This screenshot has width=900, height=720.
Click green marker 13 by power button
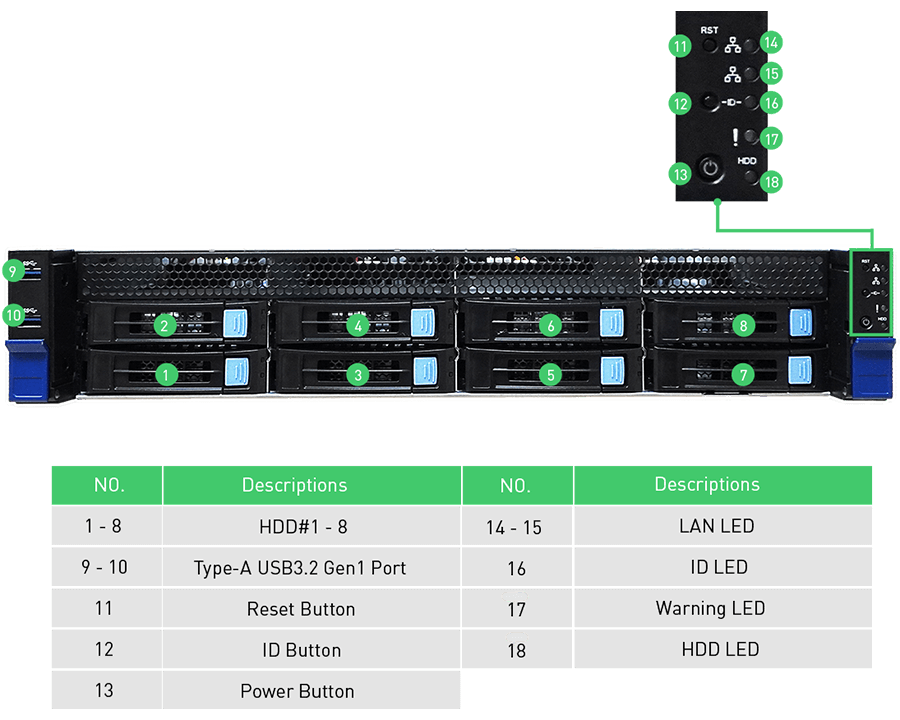coord(681,173)
